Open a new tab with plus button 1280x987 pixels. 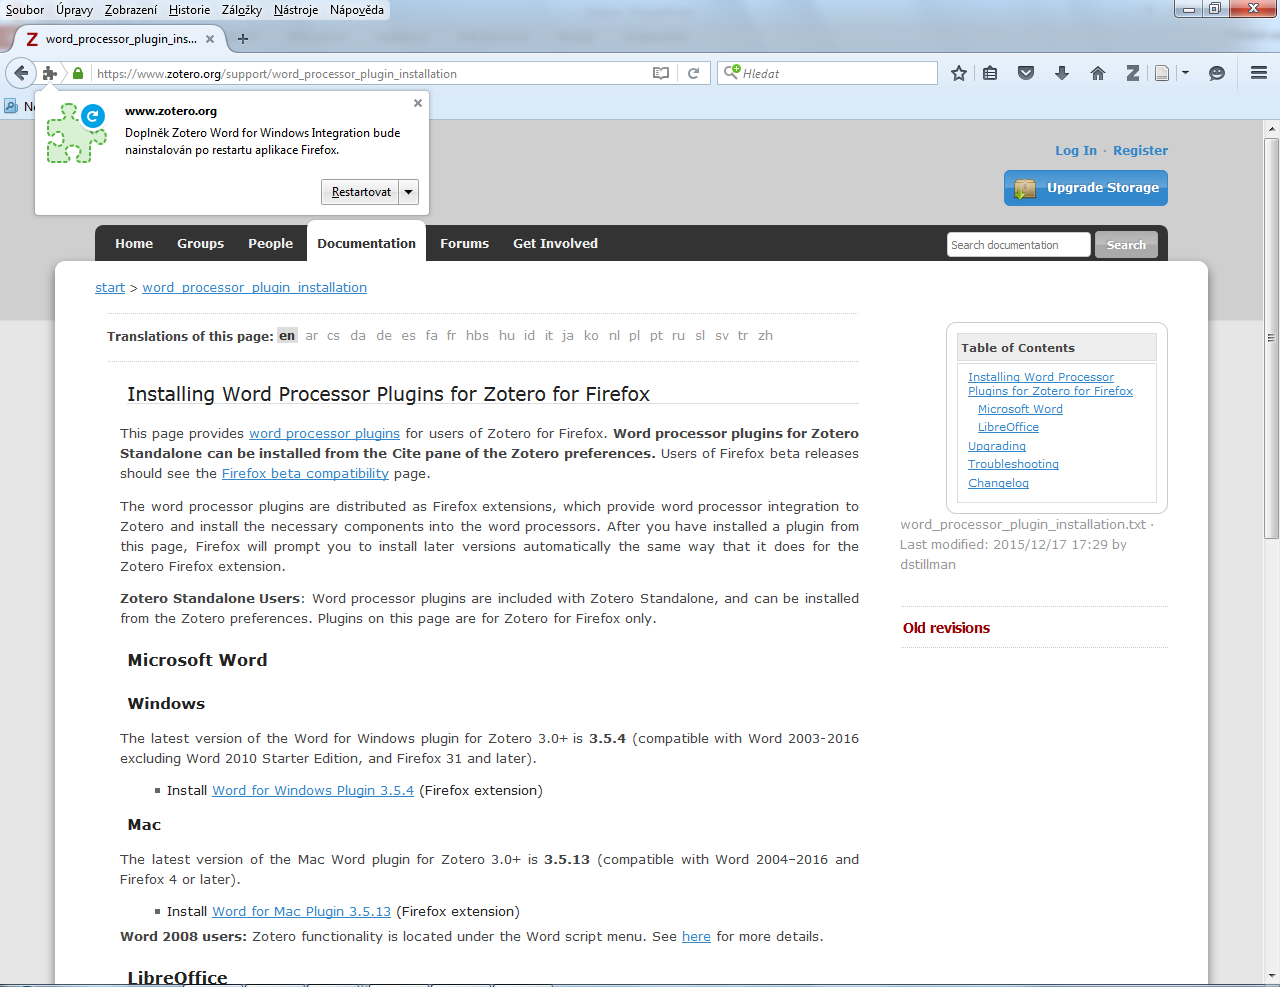point(243,39)
